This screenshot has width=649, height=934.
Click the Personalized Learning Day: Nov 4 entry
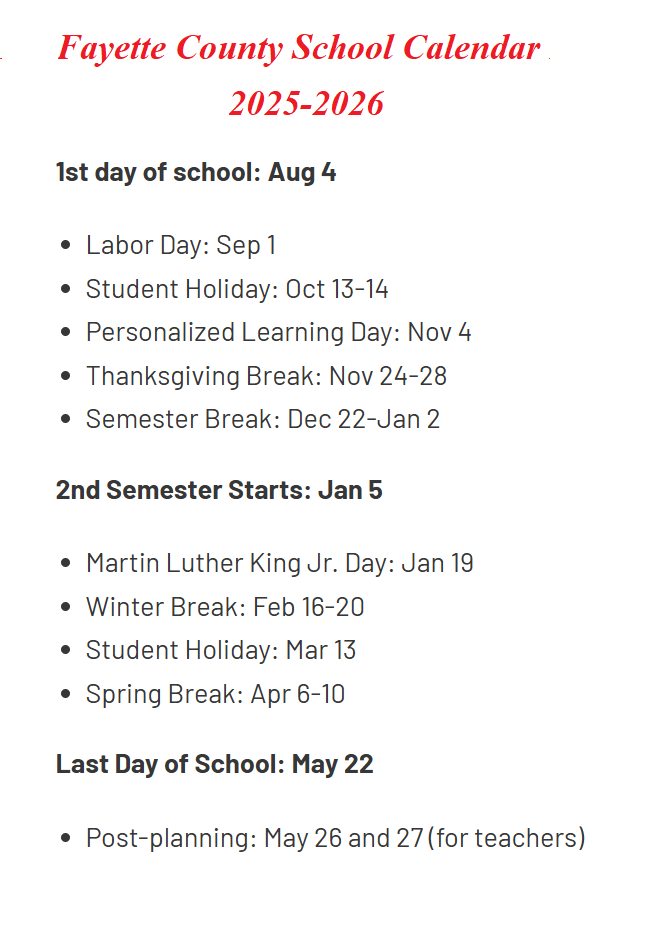coord(278,332)
